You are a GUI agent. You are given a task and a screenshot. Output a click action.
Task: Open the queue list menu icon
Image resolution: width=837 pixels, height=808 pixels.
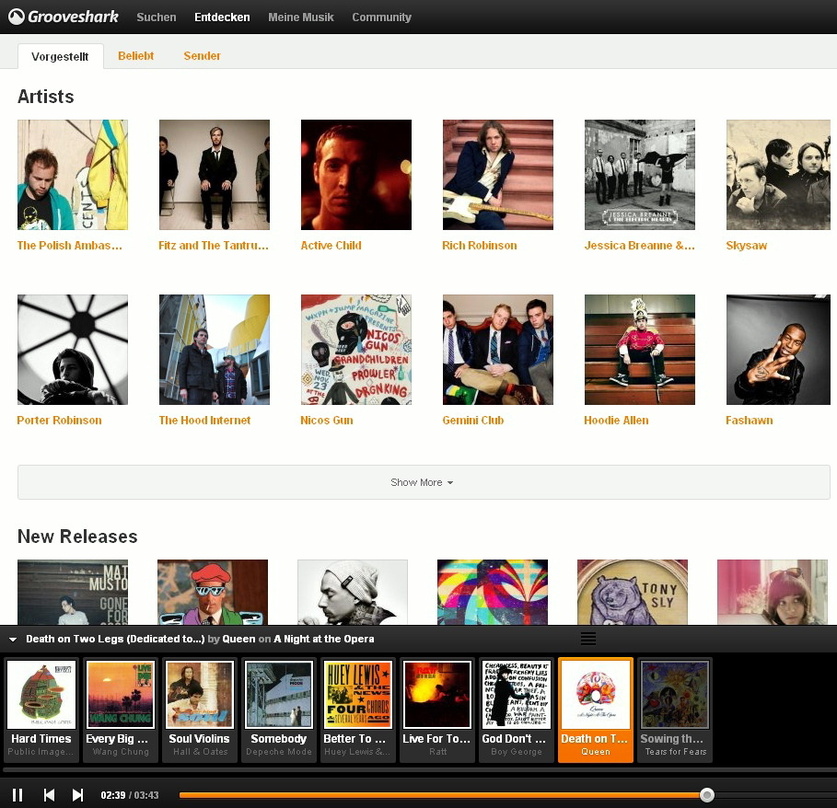point(588,639)
